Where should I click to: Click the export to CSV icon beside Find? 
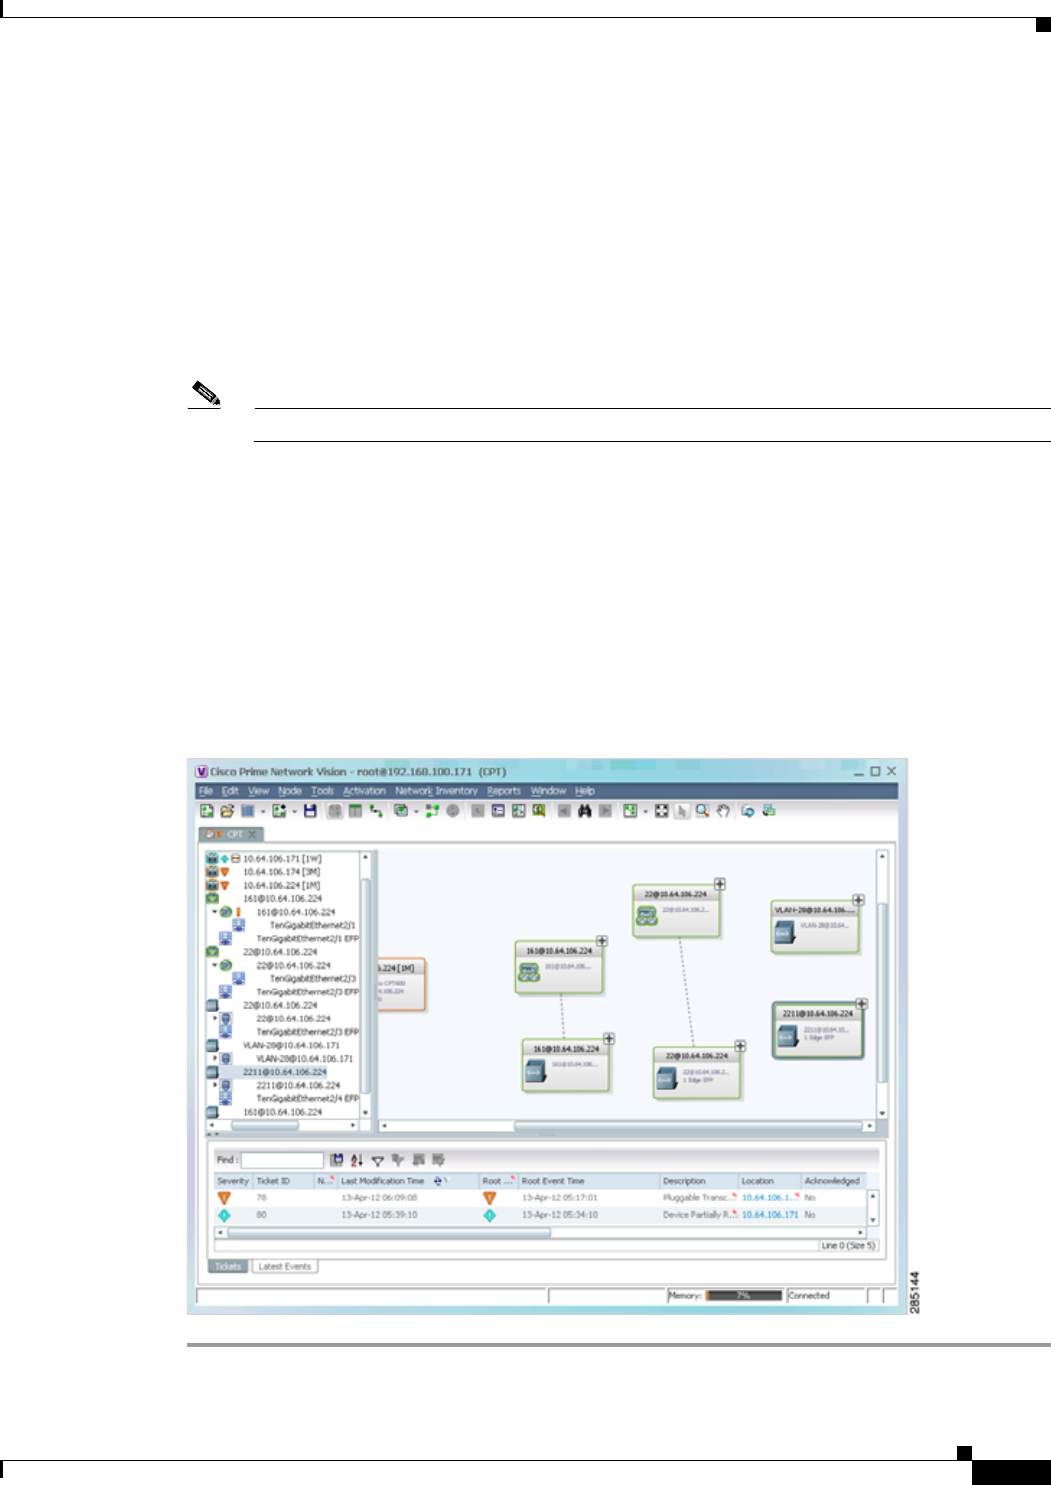tap(337, 1160)
